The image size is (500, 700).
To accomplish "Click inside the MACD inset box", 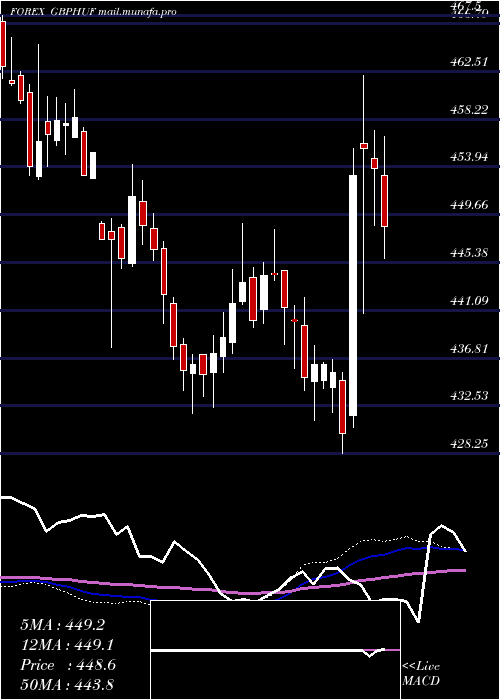I will click(x=275, y=650).
